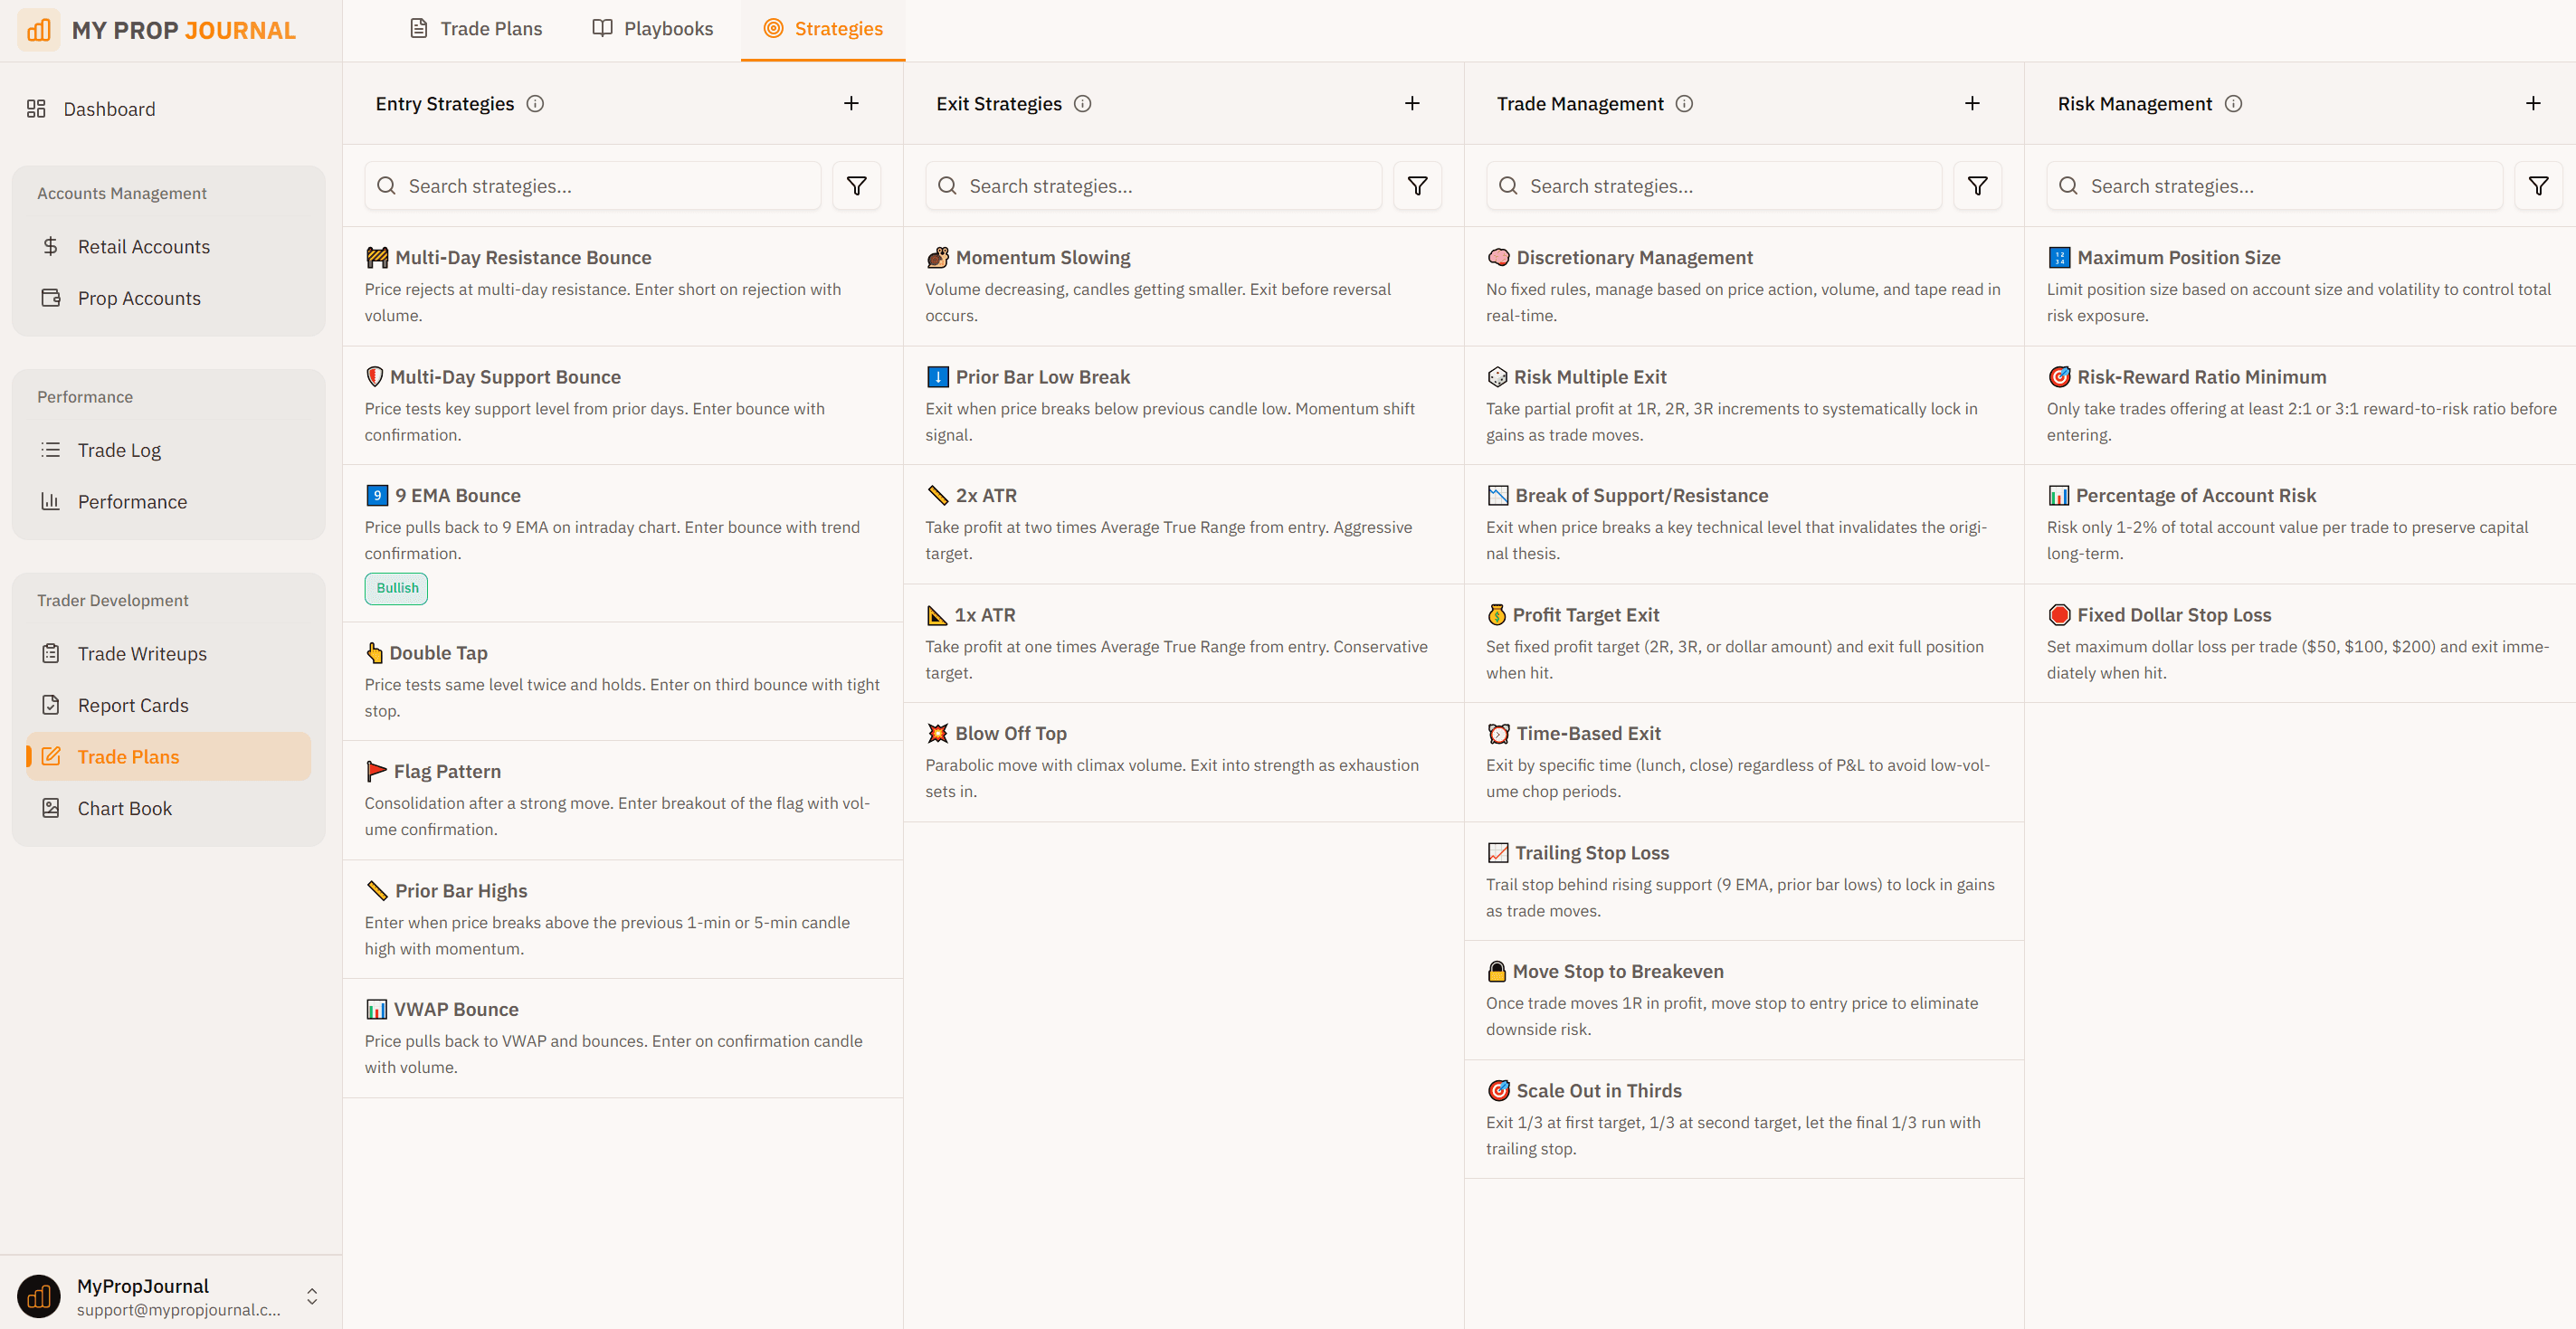Image resolution: width=2576 pixels, height=1329 pixels.
Task: Click the Prop Accounts wallet icon
Action: coord(51,298)
